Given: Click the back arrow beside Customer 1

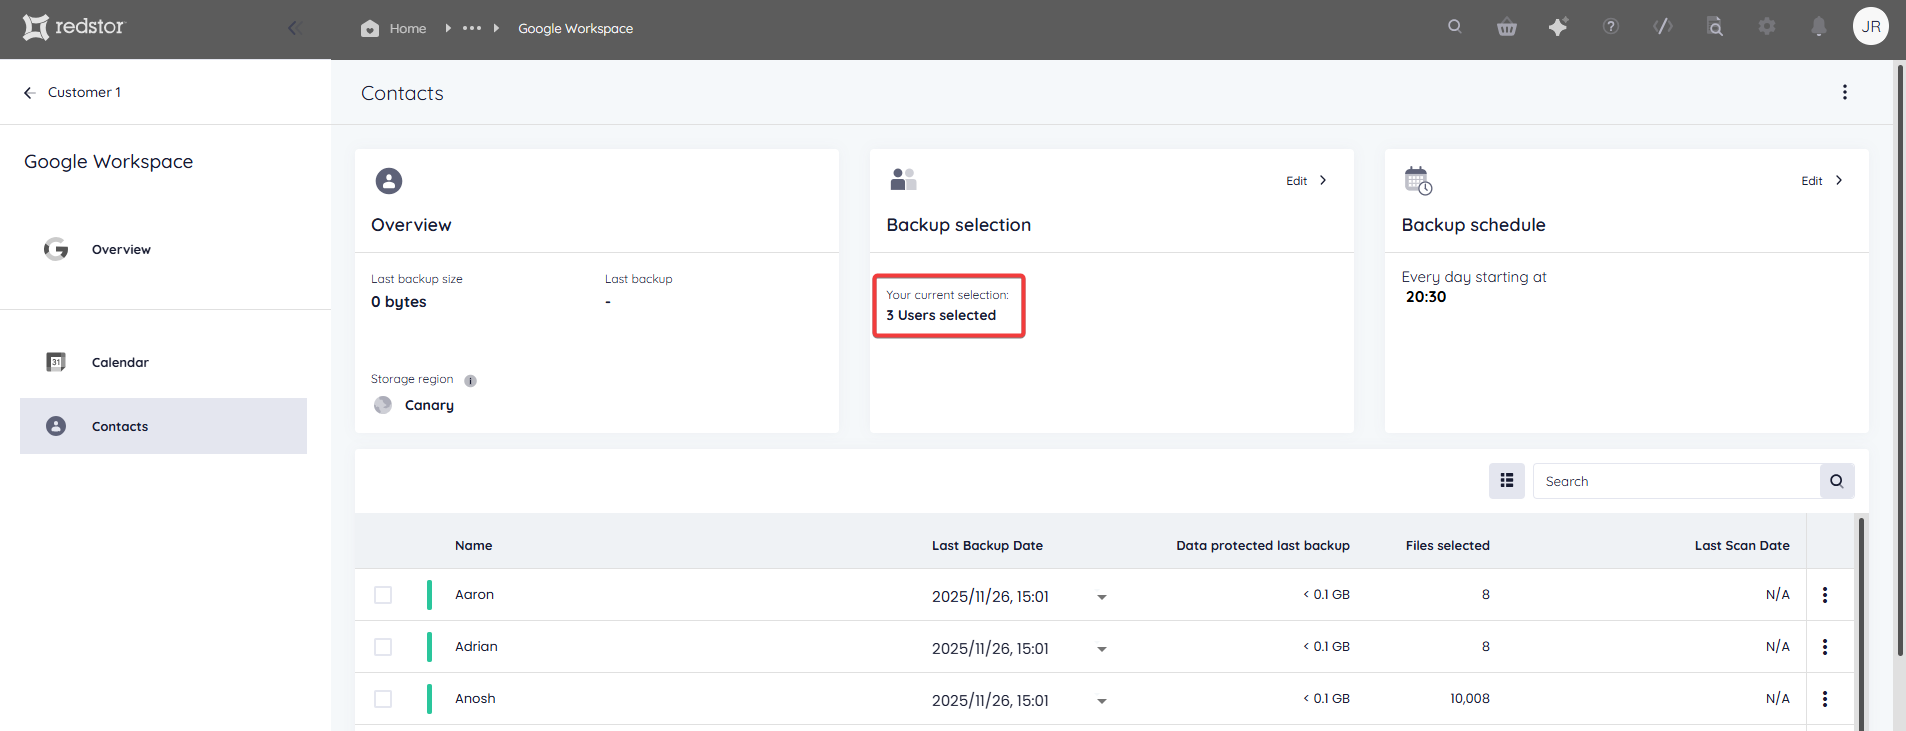Looking at the screenshot, I should pos(29,92).
